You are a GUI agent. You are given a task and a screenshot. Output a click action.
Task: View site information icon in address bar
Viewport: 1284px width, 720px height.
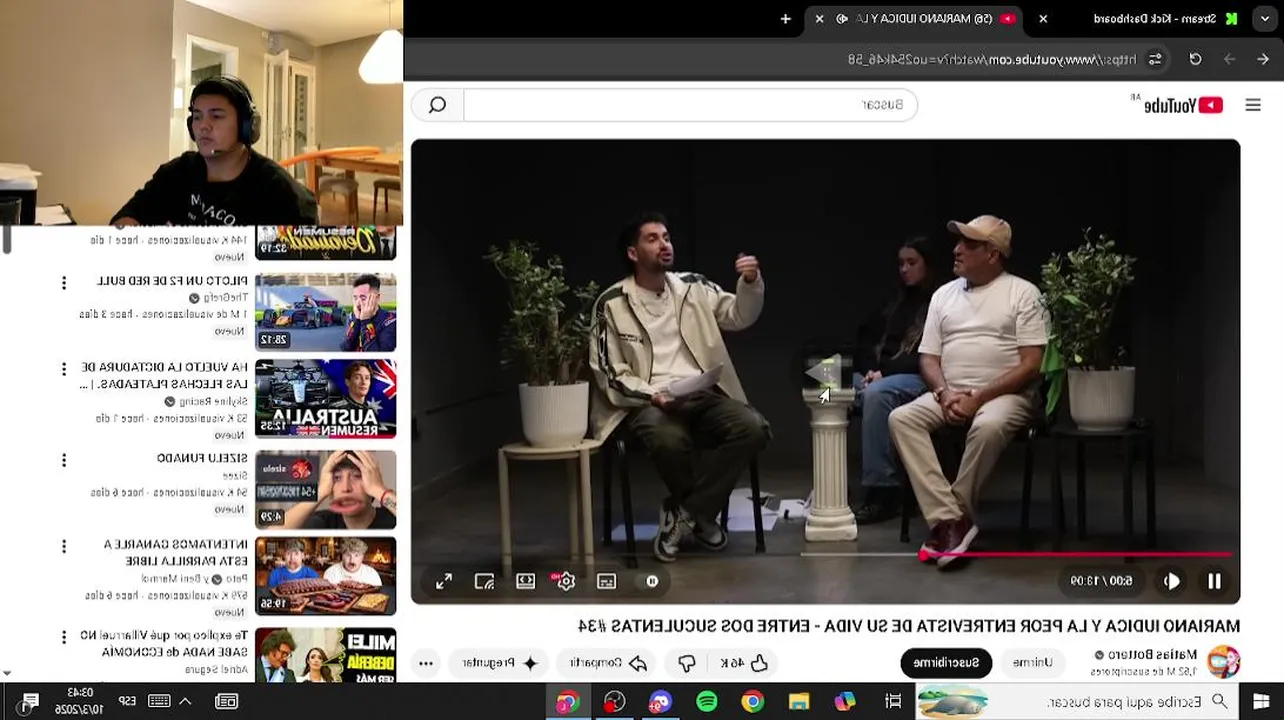tap(1155, 59)
